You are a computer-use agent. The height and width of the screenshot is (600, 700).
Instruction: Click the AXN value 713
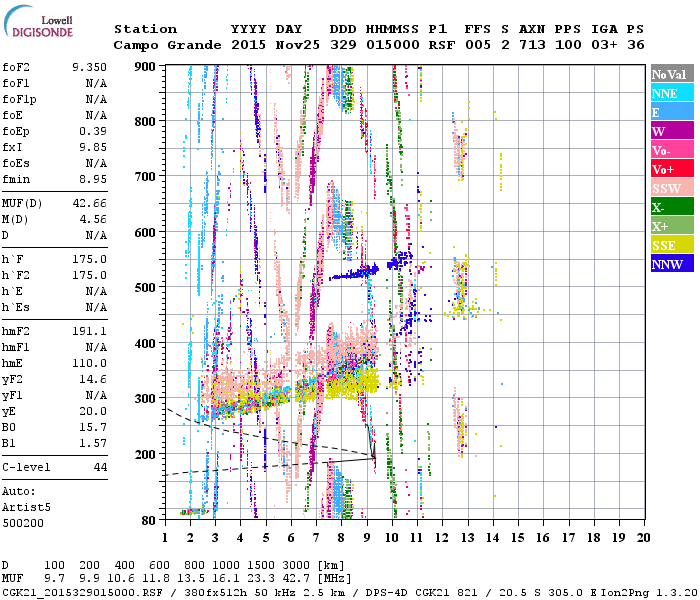tap(532, 45)
